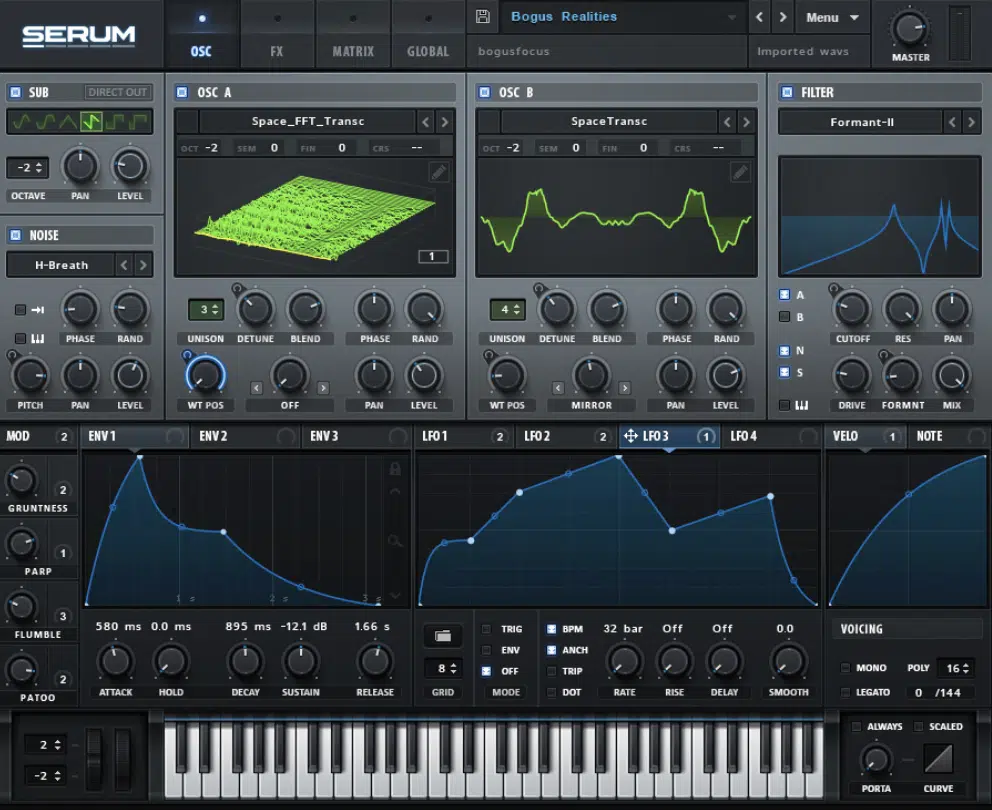
Task: Enable the LEGATO checkbox
Action: (845, 692)
